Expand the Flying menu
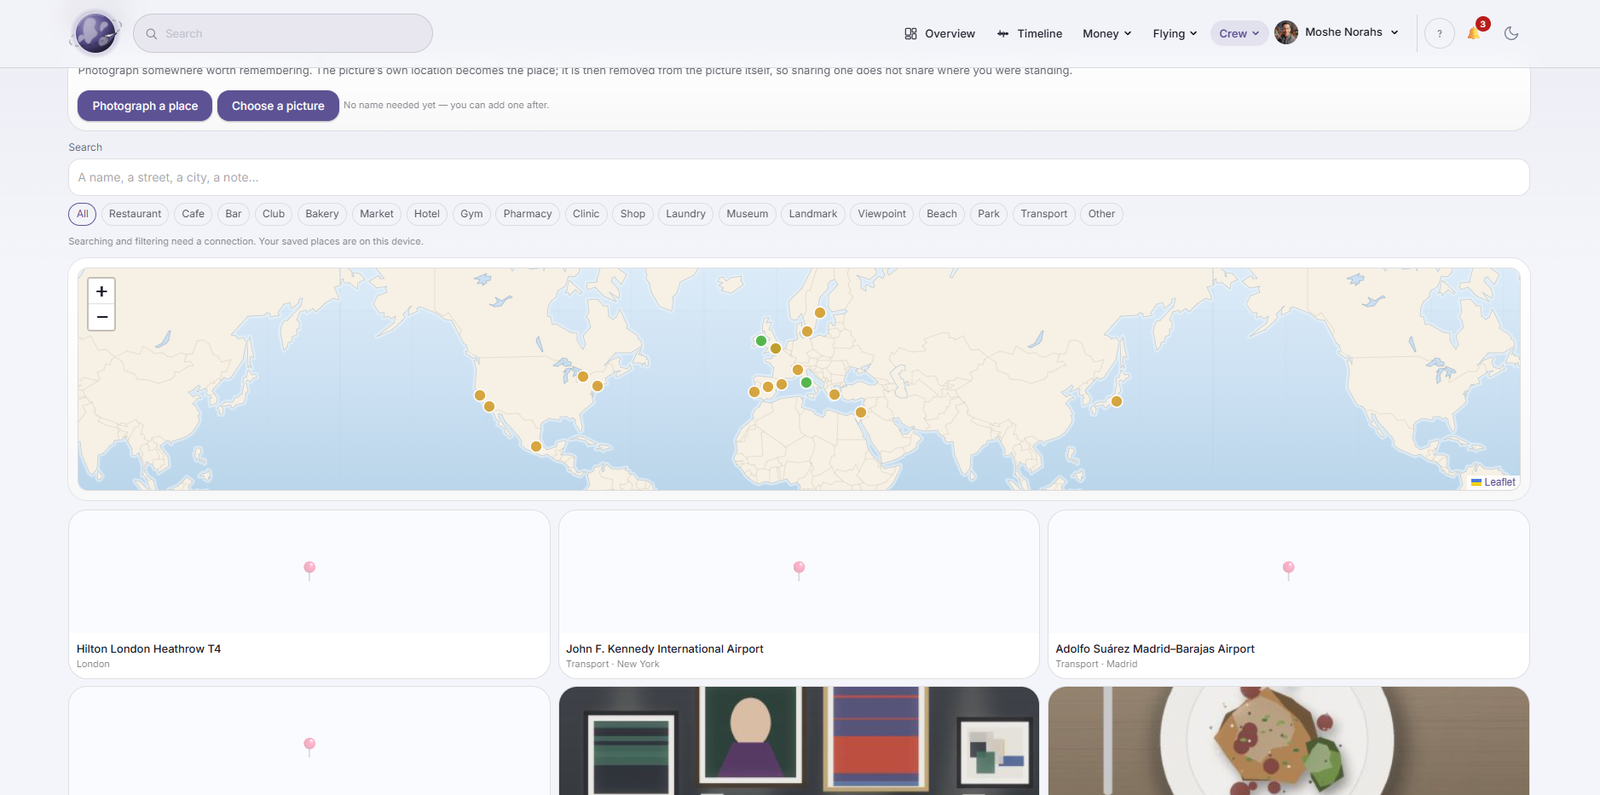 (x=1174, y=34)
